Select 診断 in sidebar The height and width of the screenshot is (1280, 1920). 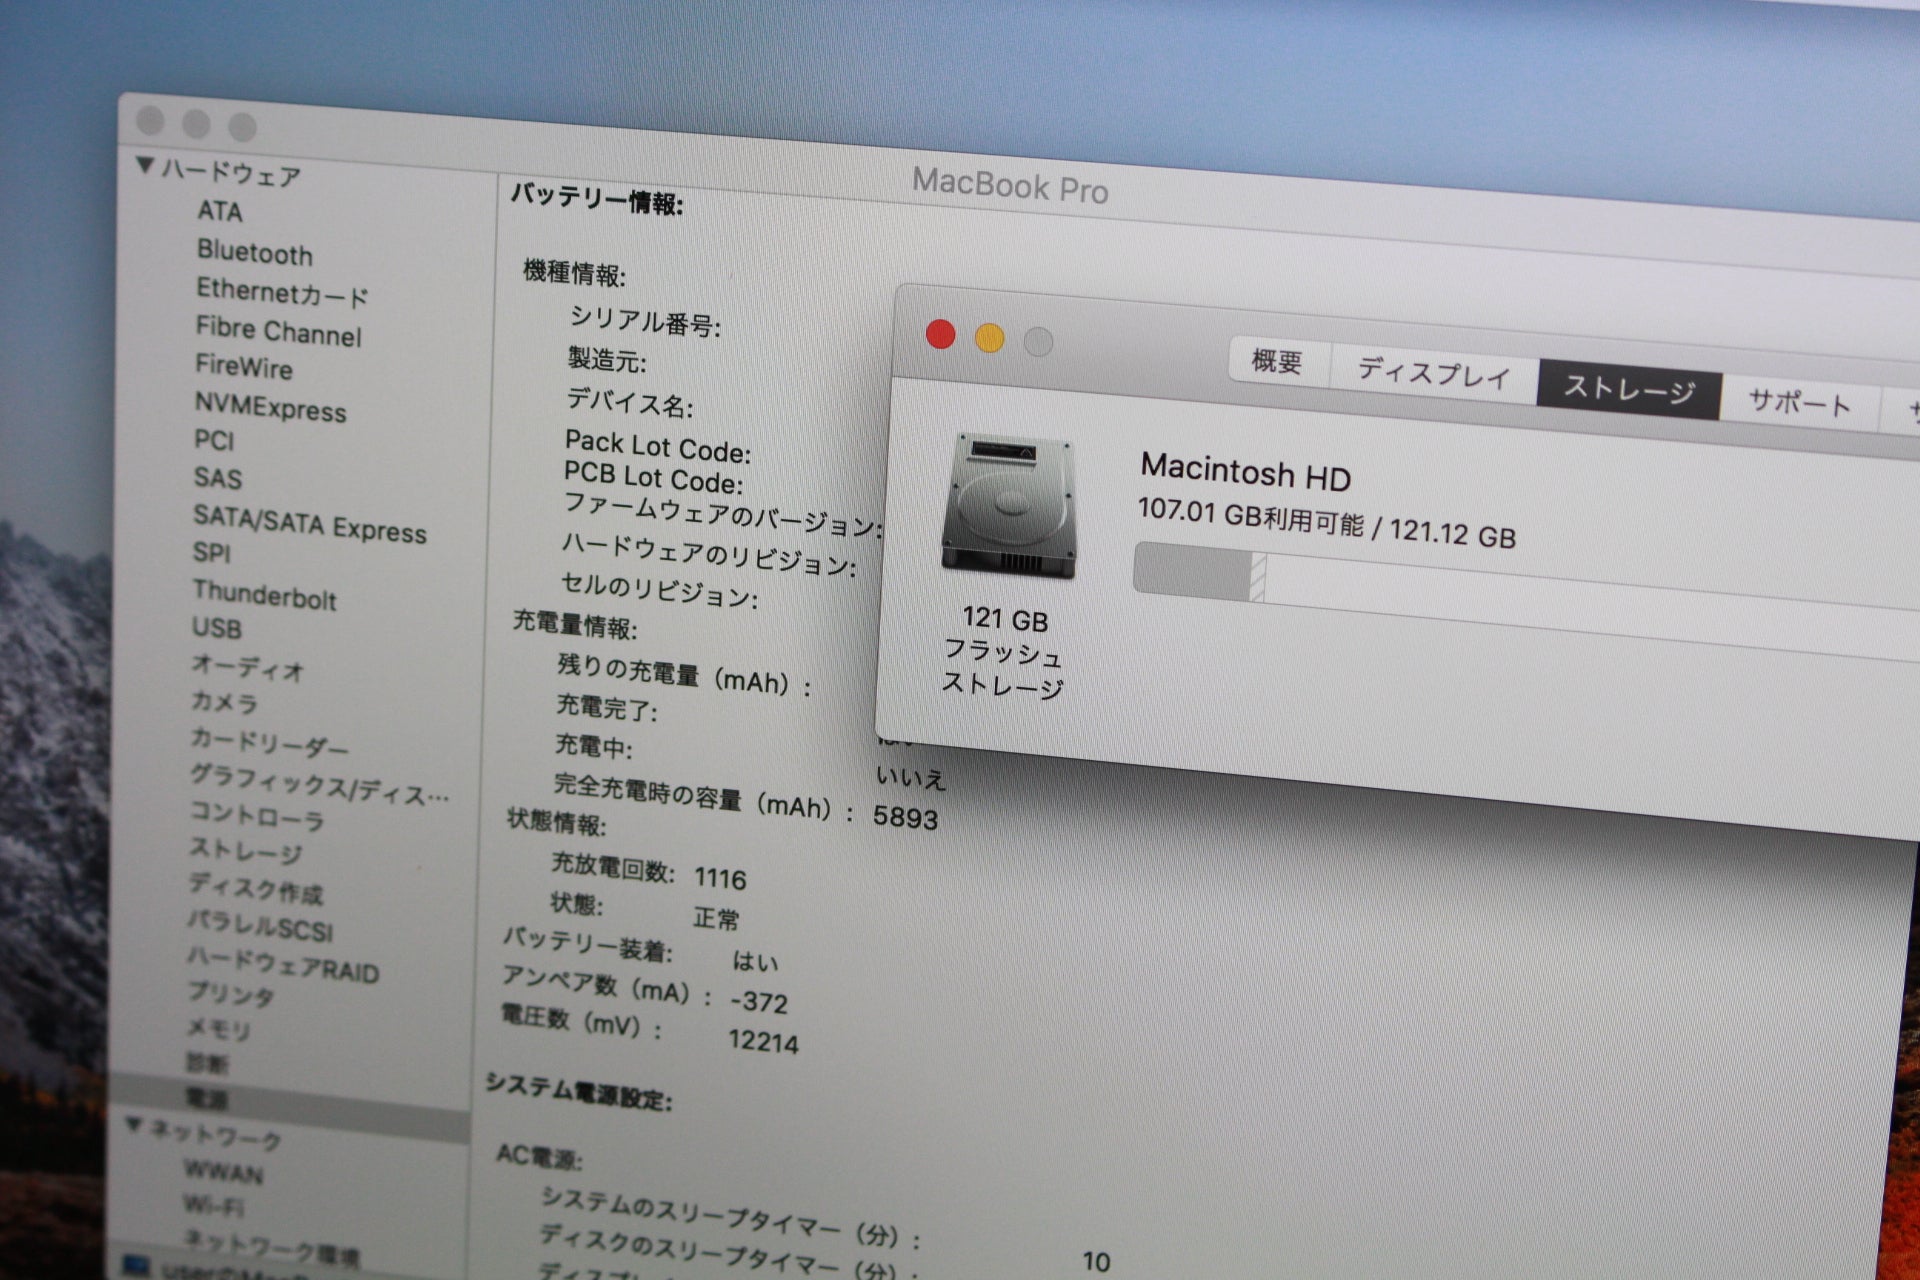tap(207, 1062)
